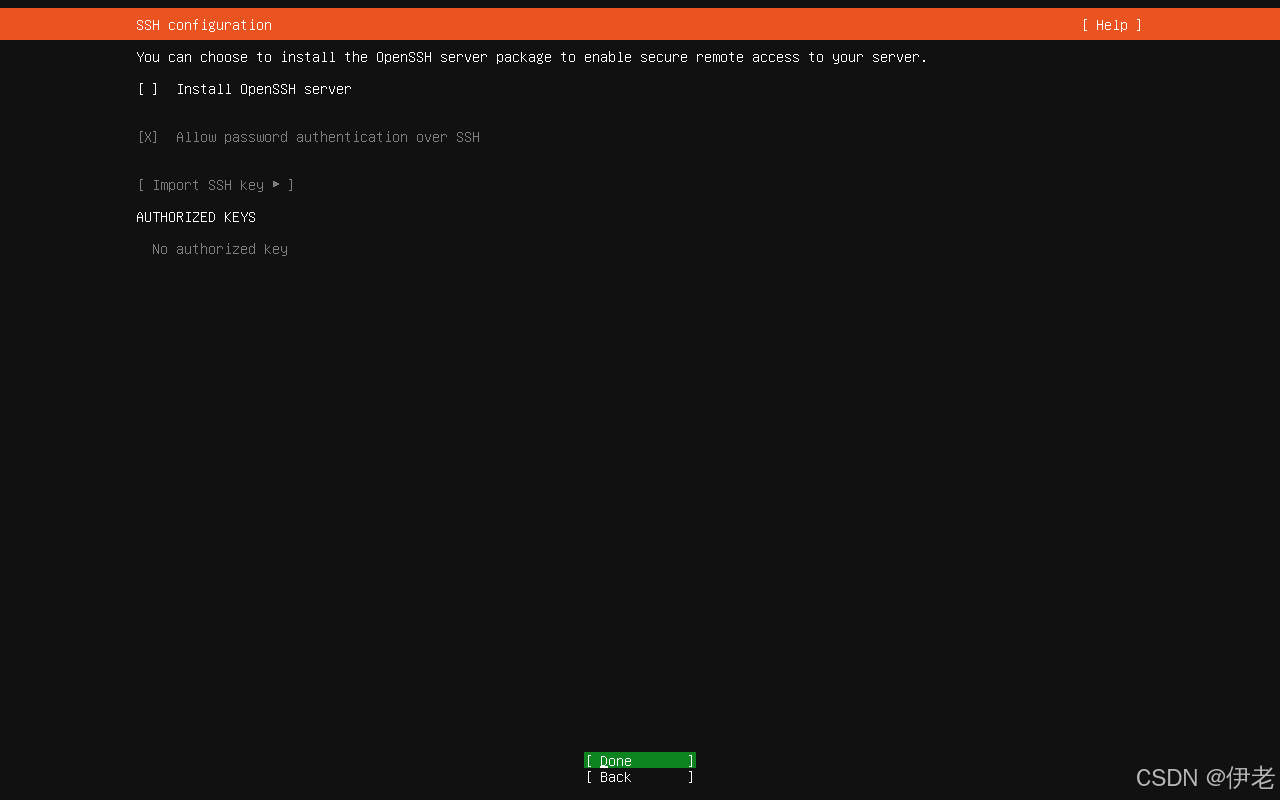
Task: Select the AUTHORIZED KEYS heading
Action: pos(196,217)
